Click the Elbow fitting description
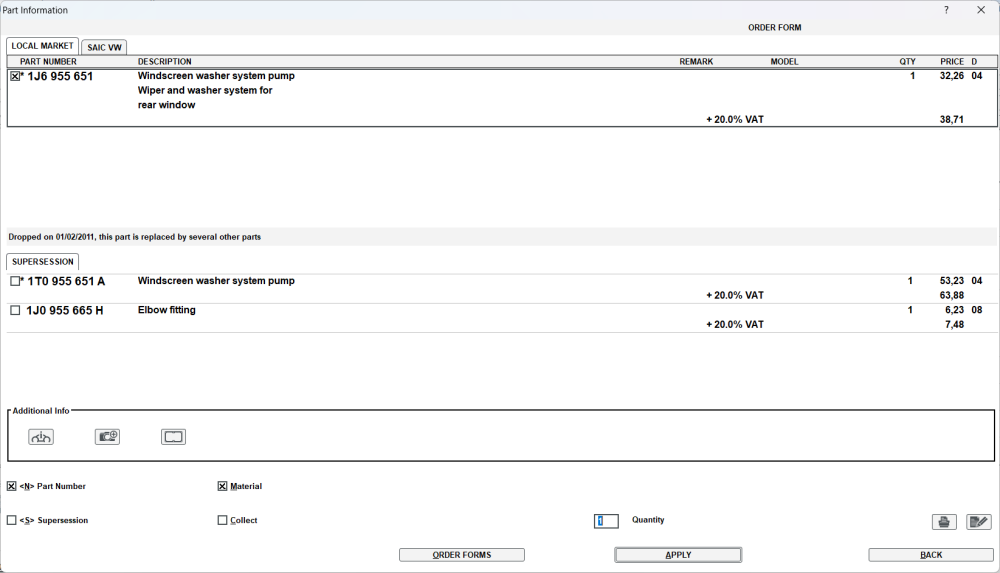Image resolution: width=1000 pixels, height=573 pixels. tap(166, 310)
